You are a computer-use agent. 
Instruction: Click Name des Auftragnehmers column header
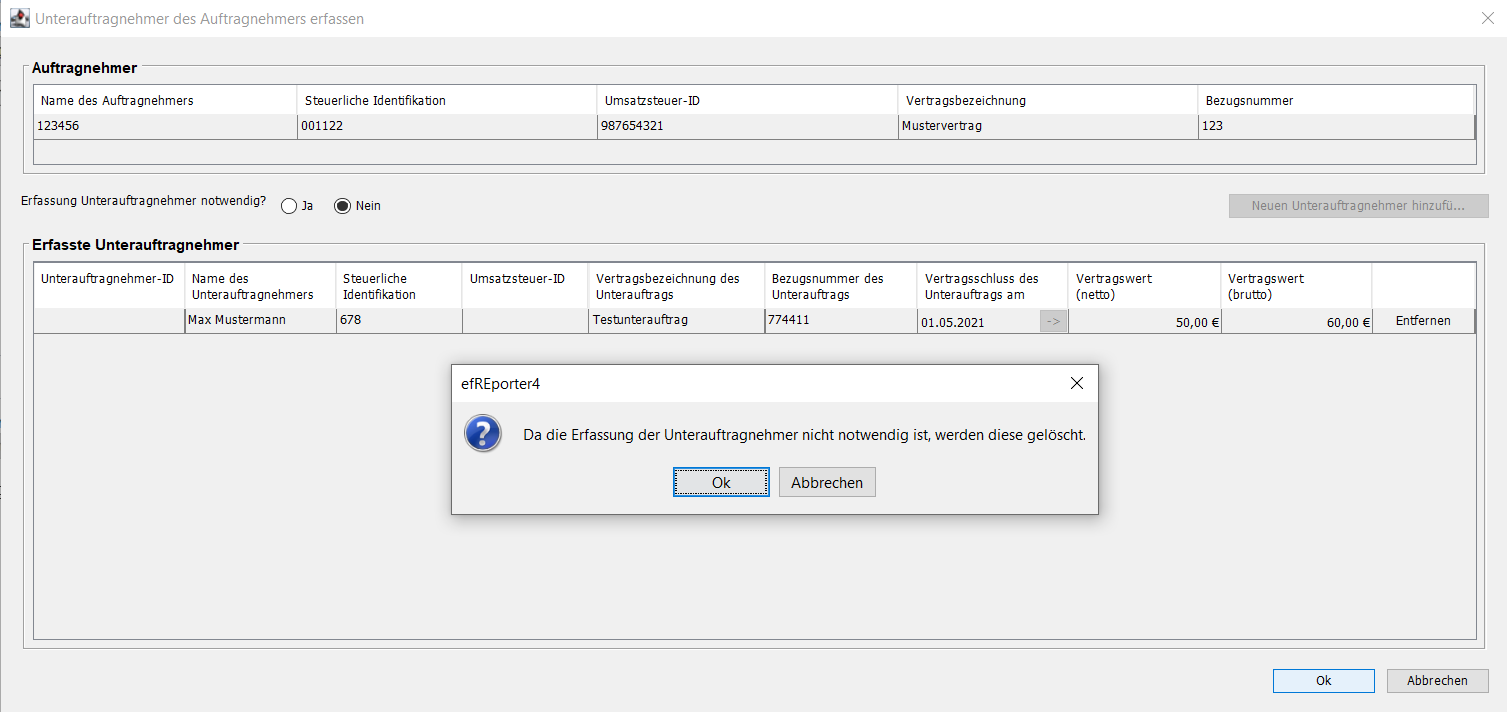tap(165, 100)
